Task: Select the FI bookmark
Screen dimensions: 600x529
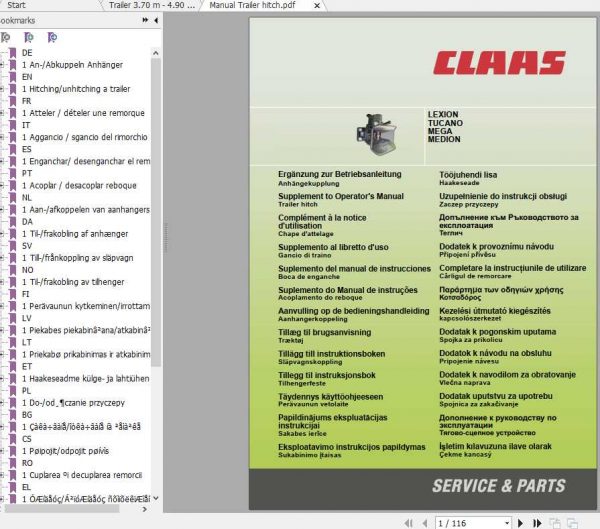Action: point(25,294)
